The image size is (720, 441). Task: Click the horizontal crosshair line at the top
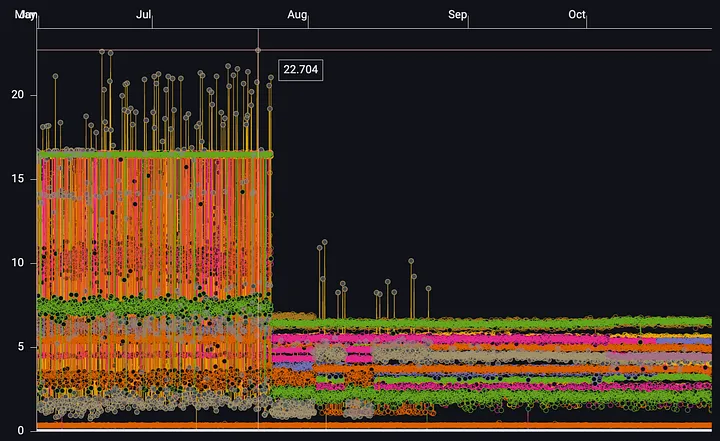(x=500, y=49)
